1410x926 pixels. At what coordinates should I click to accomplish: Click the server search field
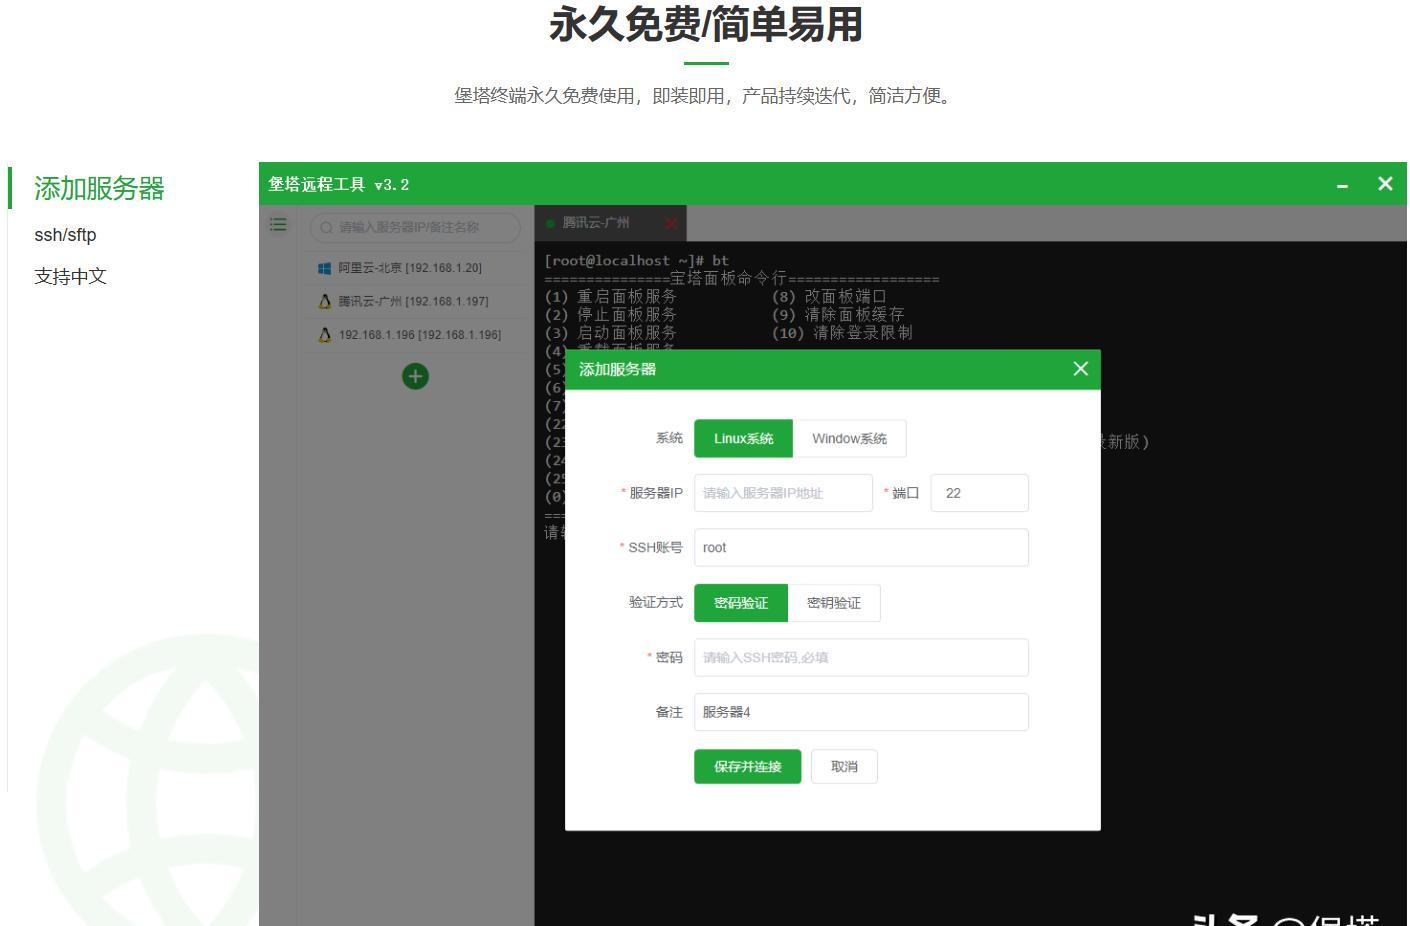click(415, 227)
